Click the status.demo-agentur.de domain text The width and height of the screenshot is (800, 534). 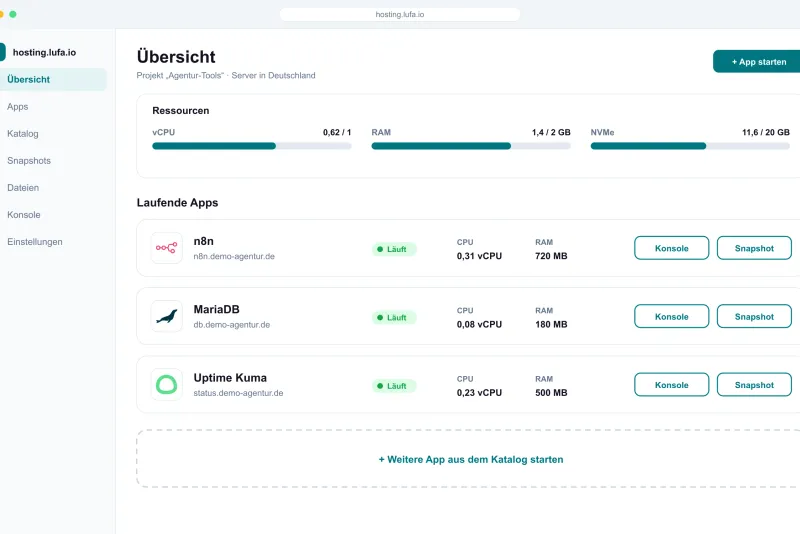click(238, 393)
